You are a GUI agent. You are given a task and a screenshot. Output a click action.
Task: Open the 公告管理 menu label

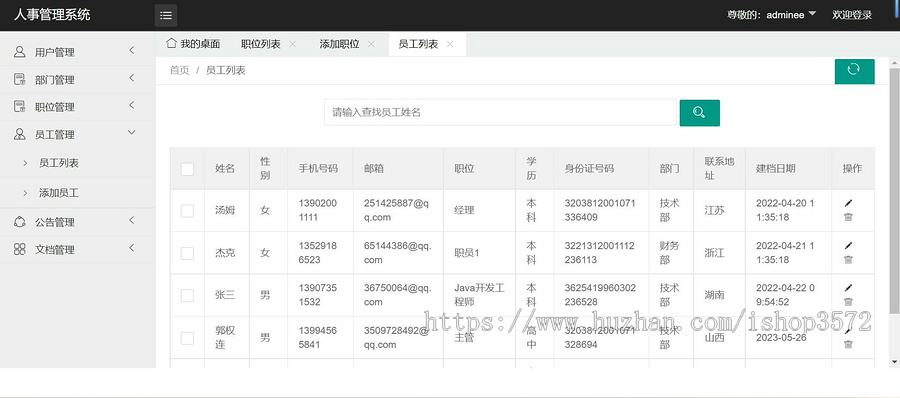click(55, 222)
